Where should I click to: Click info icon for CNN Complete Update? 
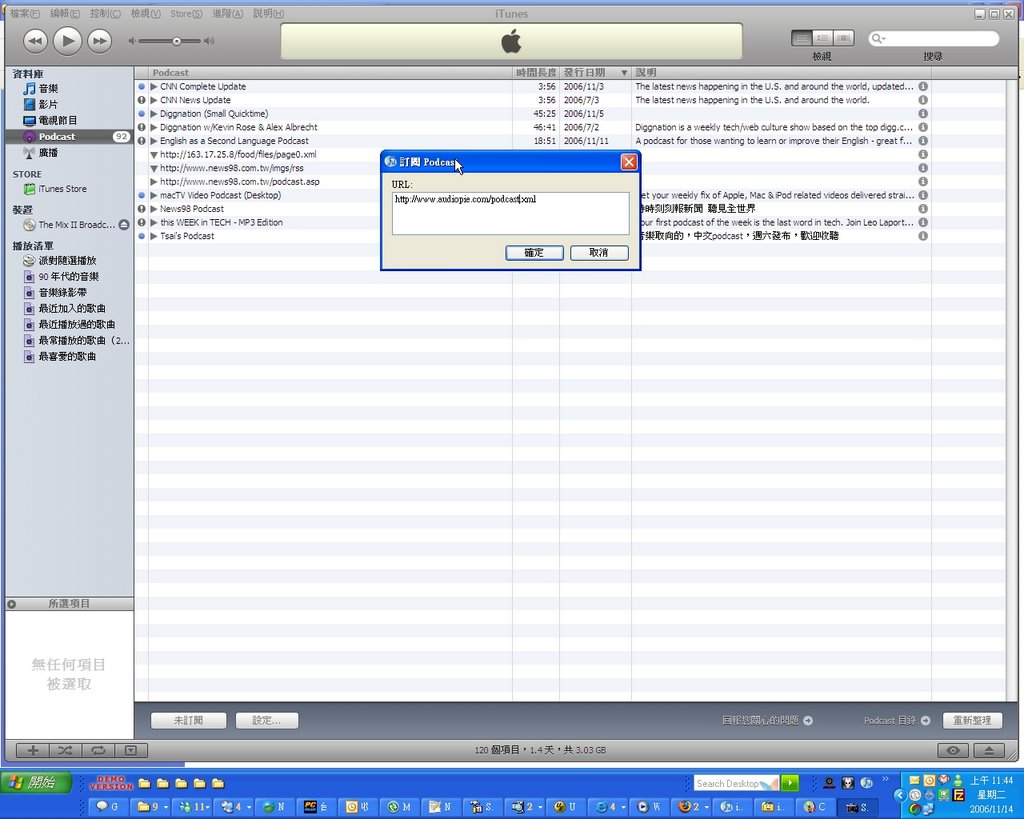pos(923,86)
